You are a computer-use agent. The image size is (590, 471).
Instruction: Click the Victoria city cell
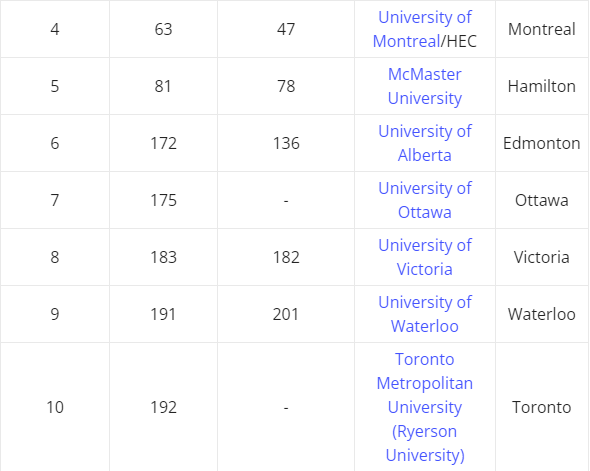[x=542, y=257]
